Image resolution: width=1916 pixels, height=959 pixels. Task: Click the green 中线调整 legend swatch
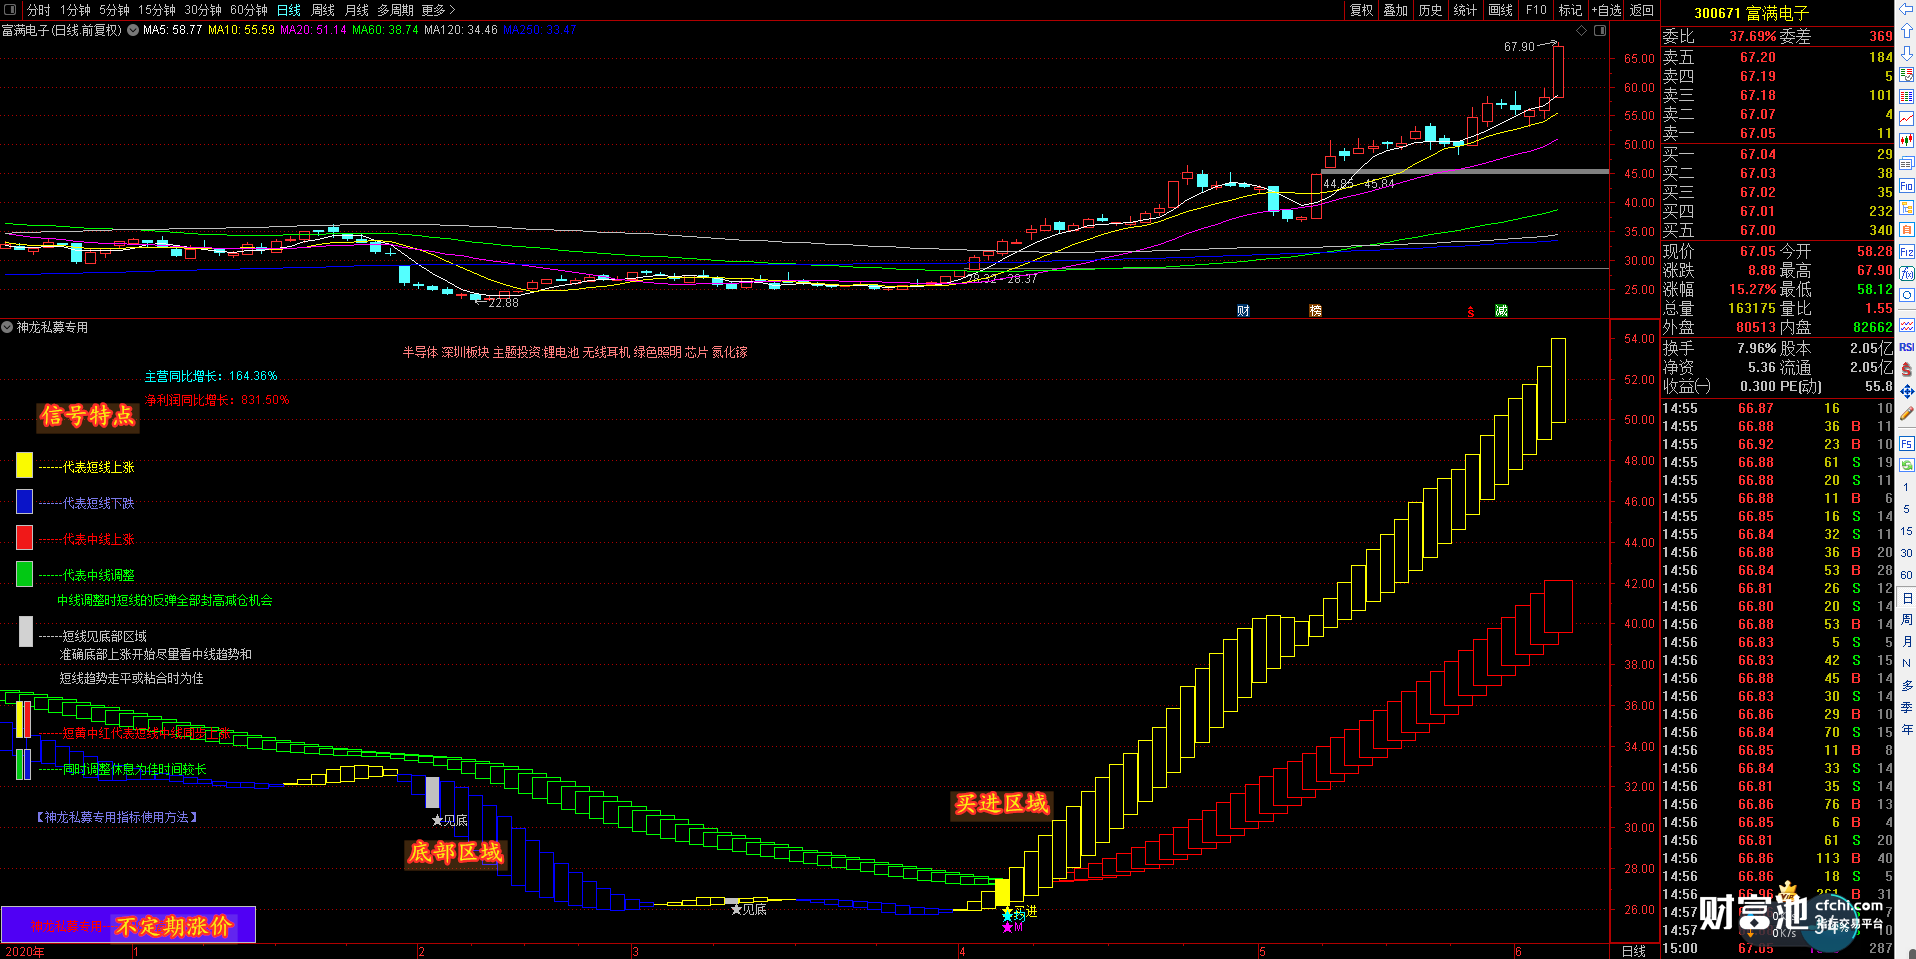(x=24, y=574)
